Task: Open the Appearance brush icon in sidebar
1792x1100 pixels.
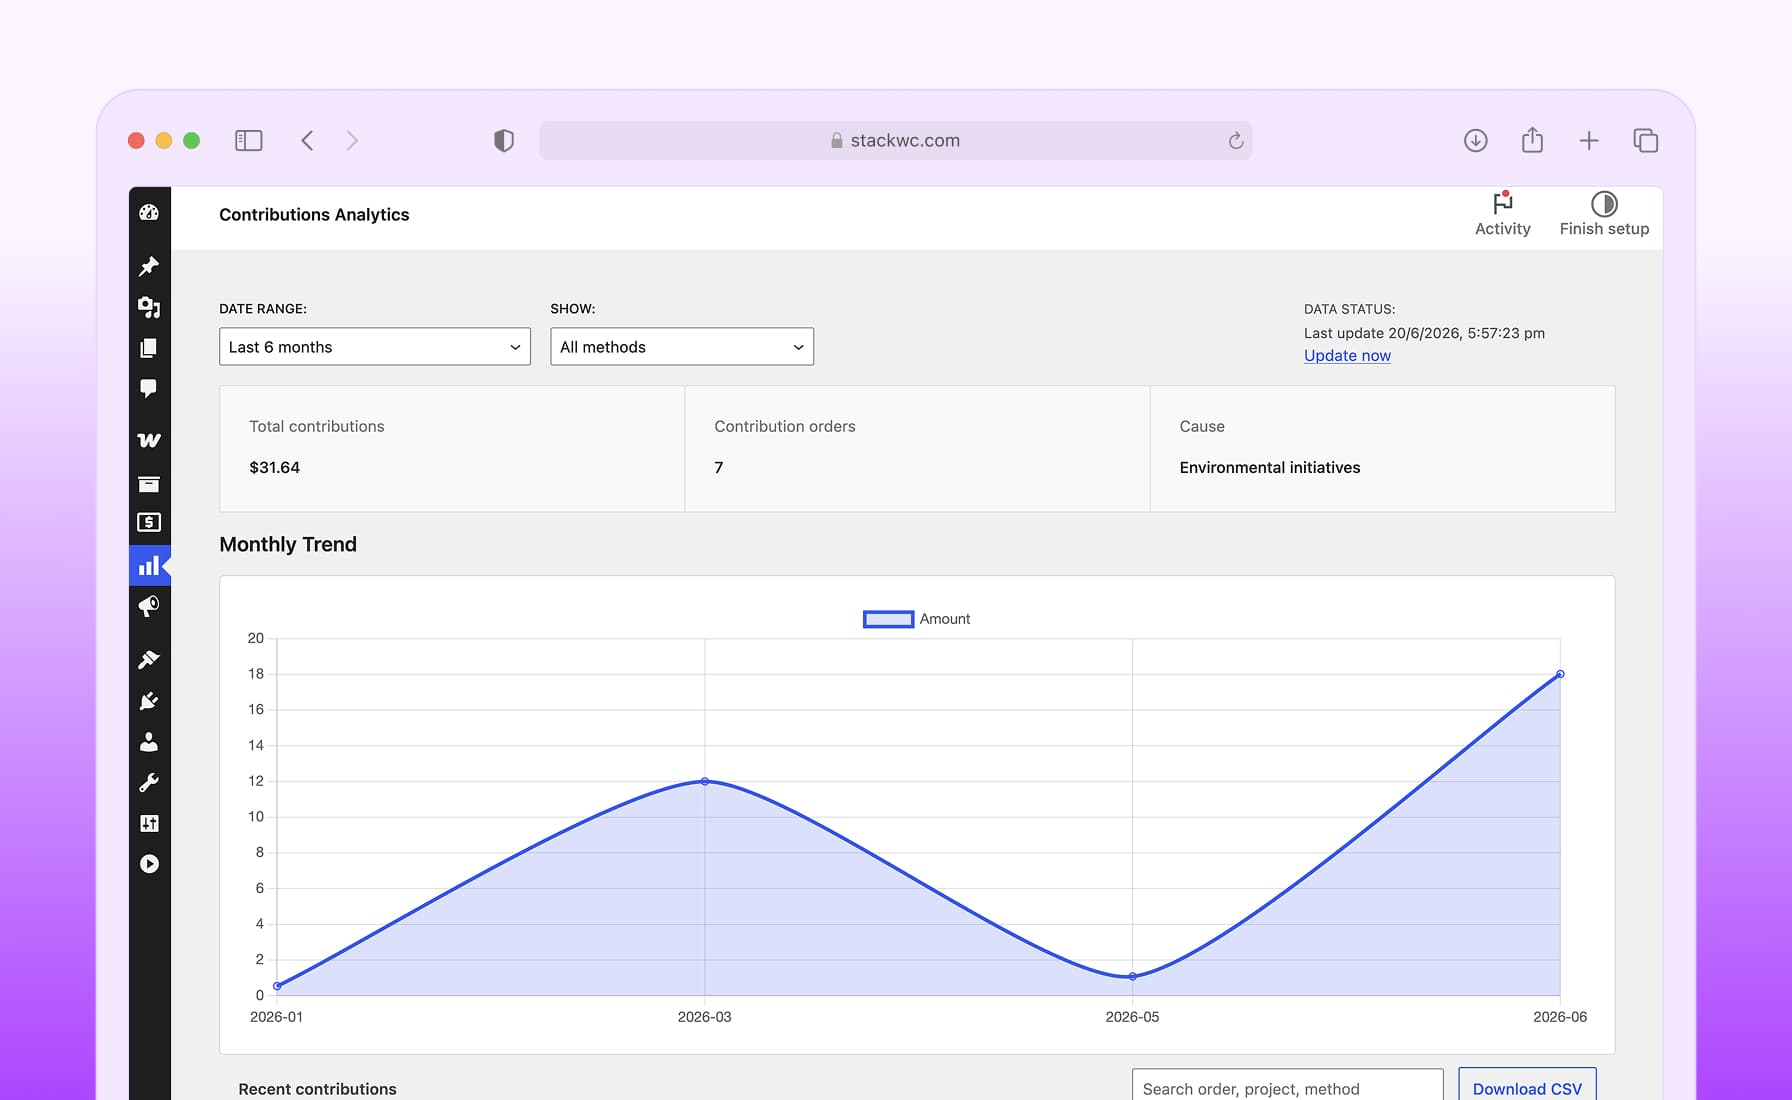Action: (x=149, y=660)
